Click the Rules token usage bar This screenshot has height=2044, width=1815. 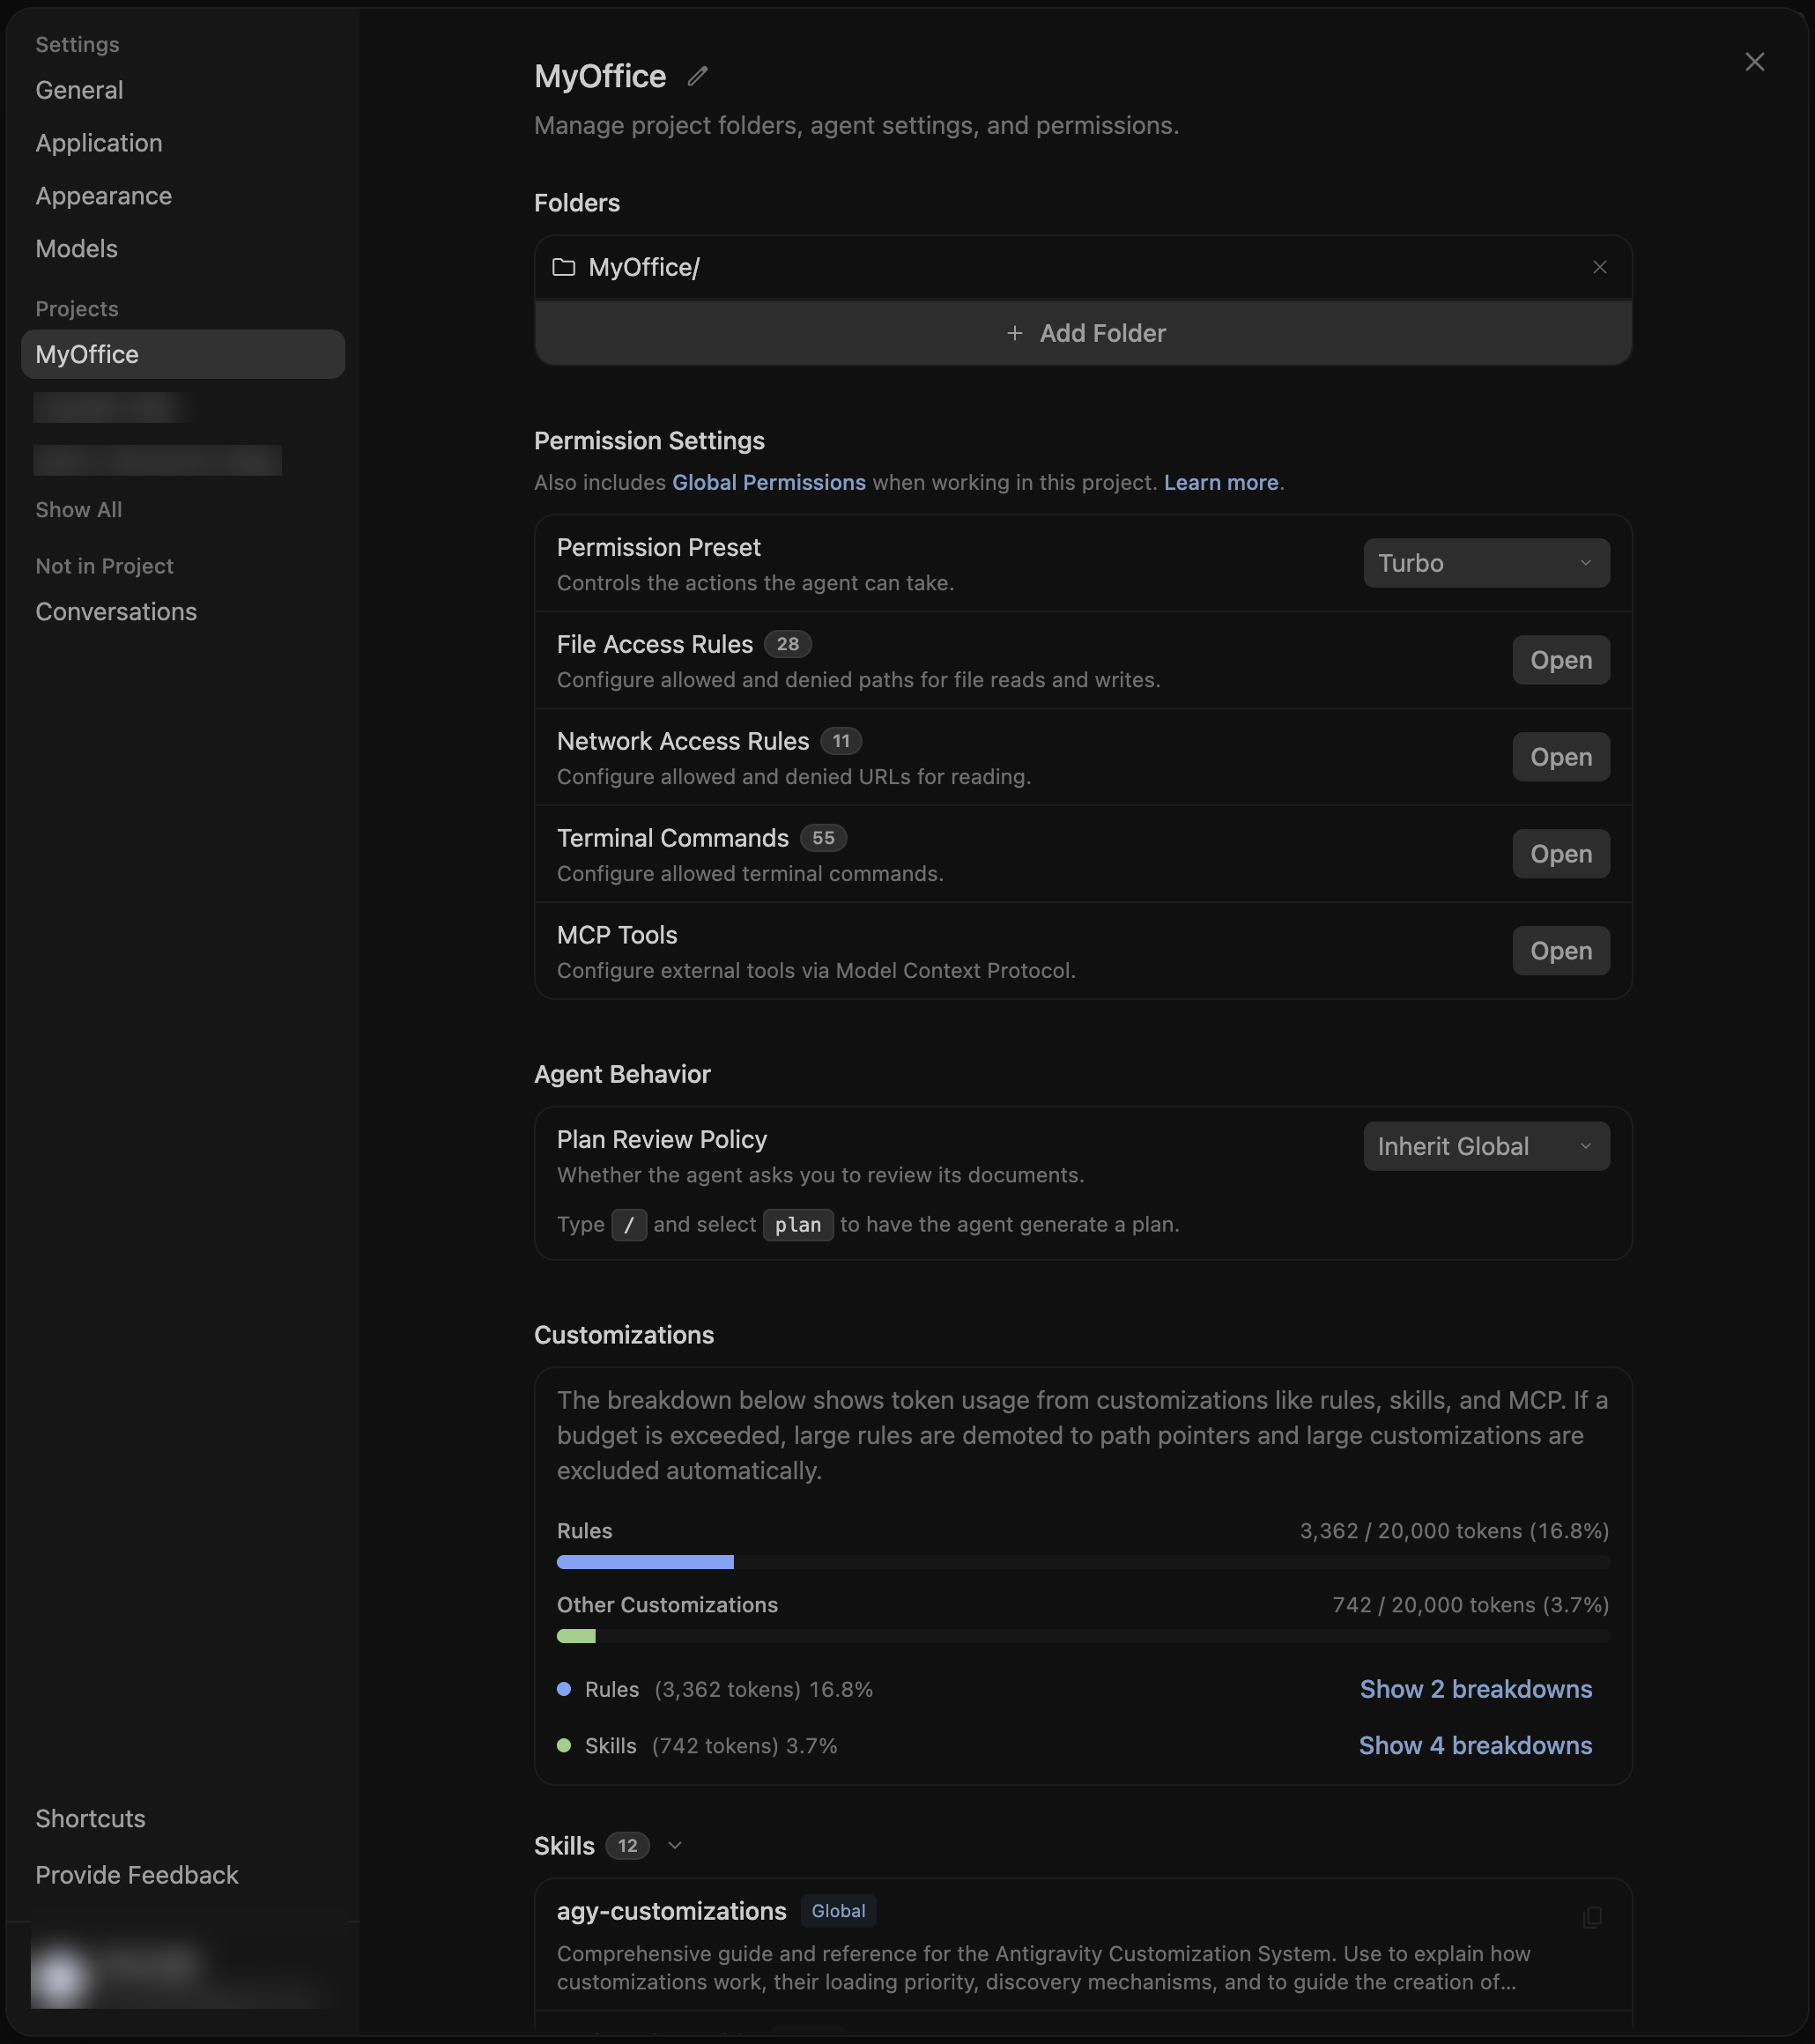[x=1083, y=1562]
